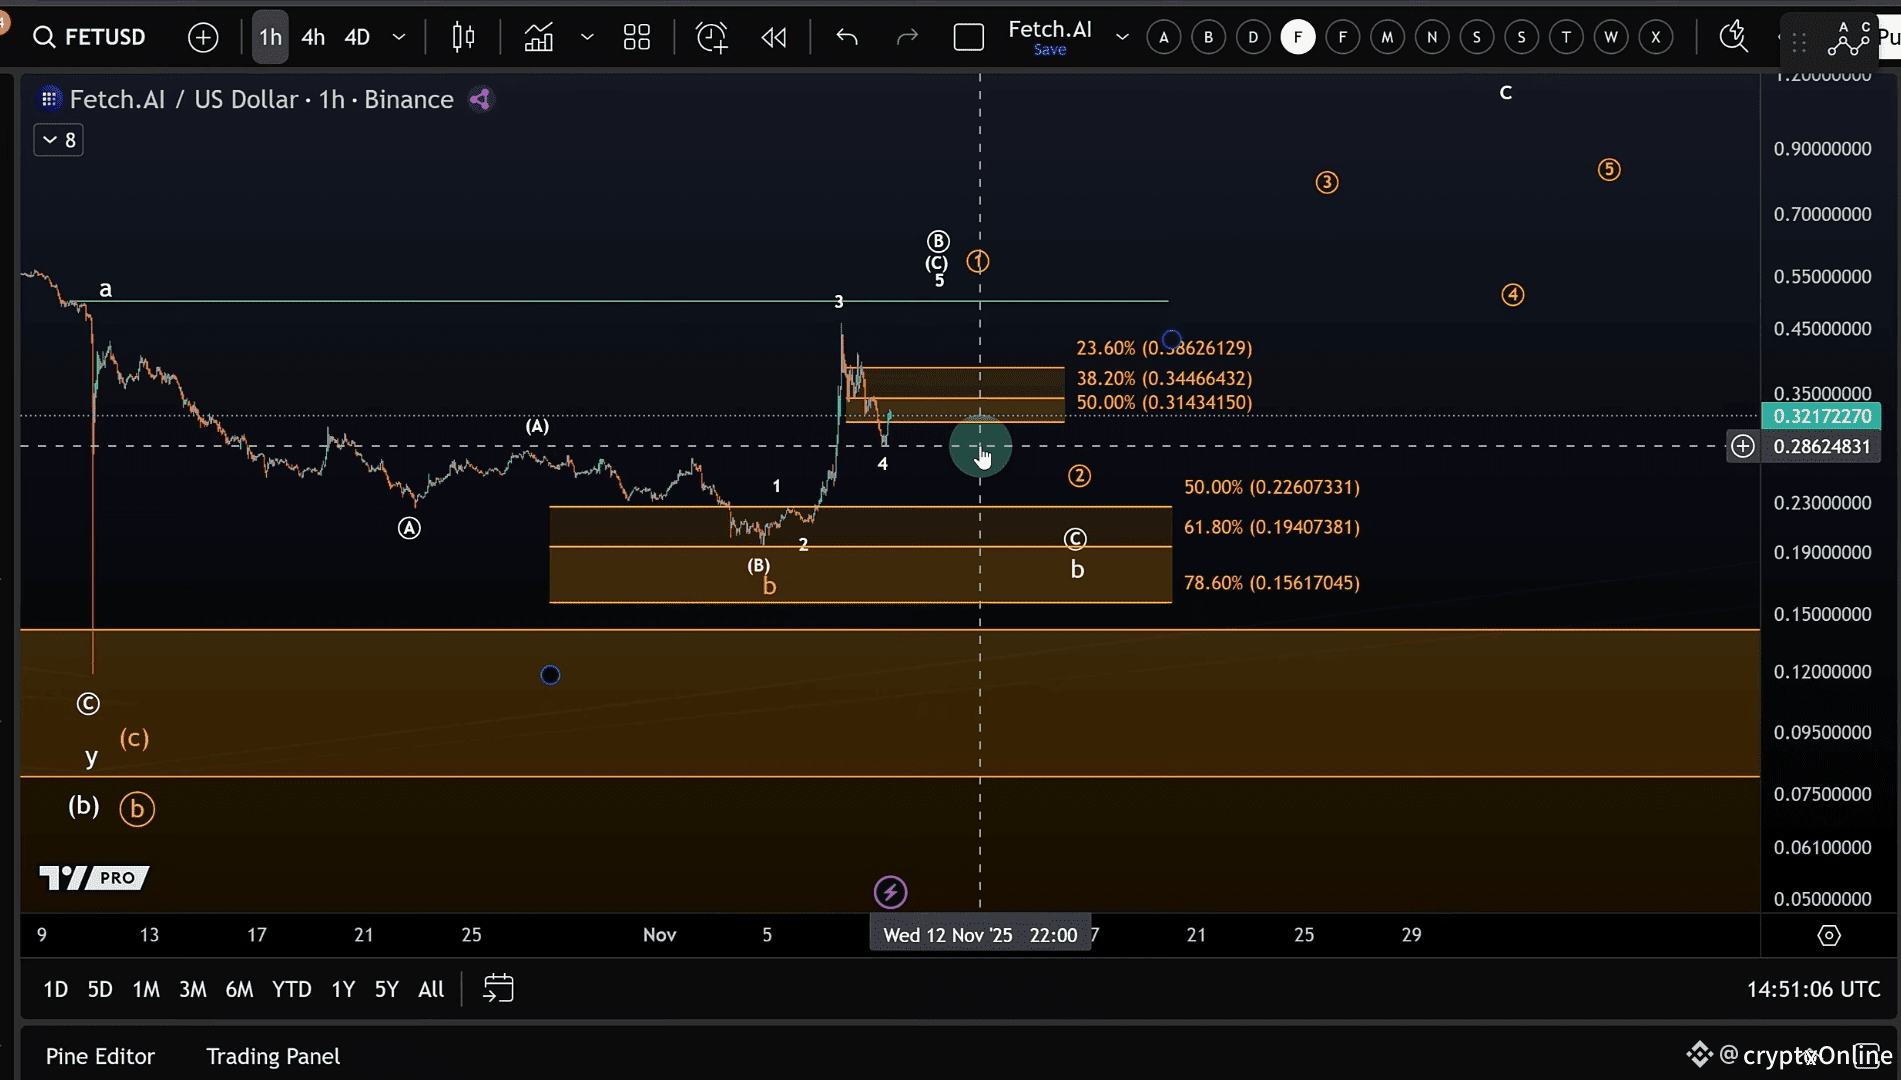The image size is (1901, 1080).
Task: Switch to the 4h timeframe
Action: click(x=313, y=38)
